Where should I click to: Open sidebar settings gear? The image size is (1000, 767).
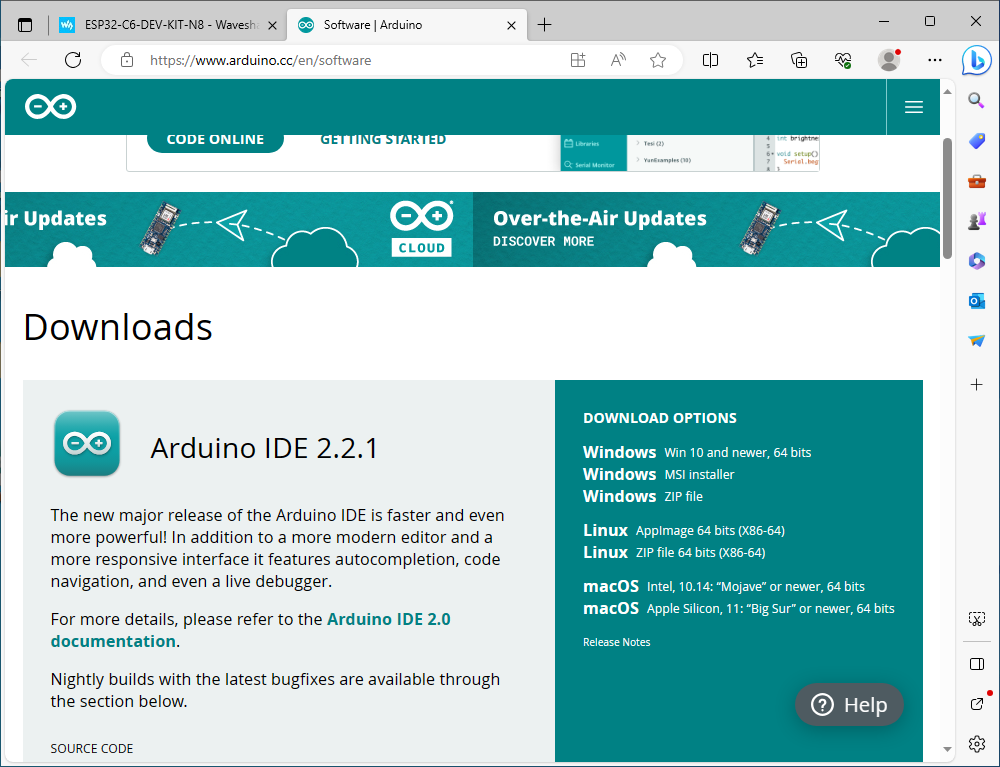pyautogui.click(x=976, y=743)
